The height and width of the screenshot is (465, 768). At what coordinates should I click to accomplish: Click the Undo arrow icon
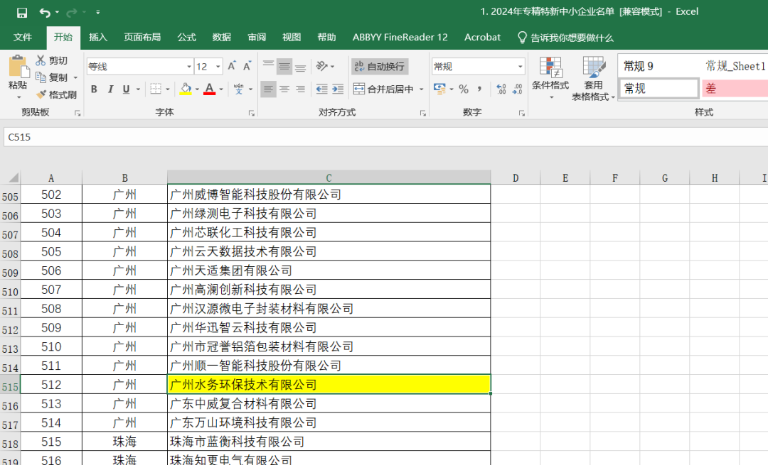pos(45,13)
